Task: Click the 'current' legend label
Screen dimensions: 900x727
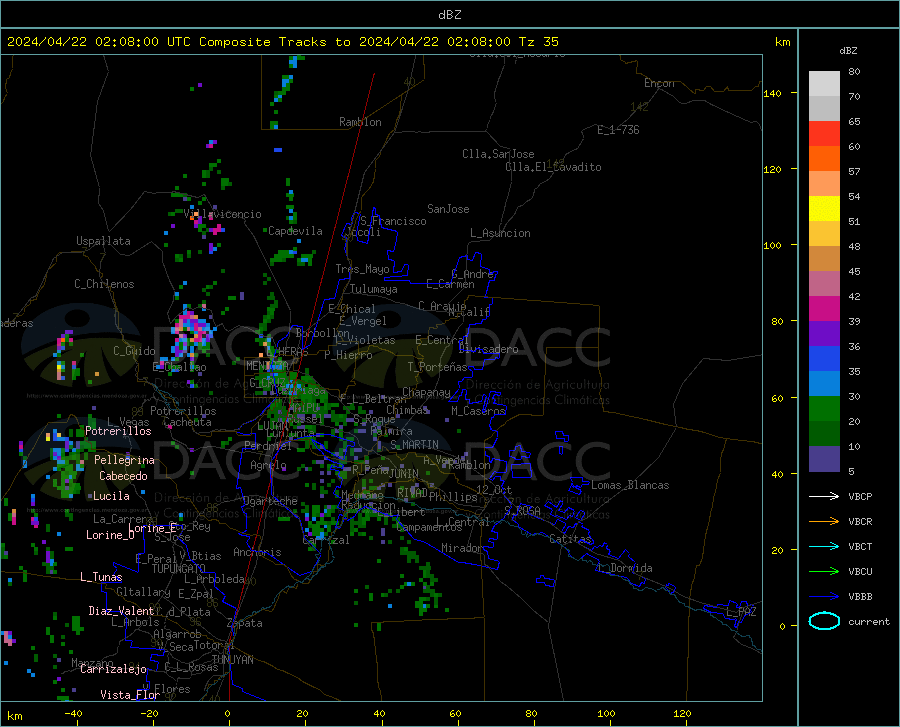Action: point(869,621)
